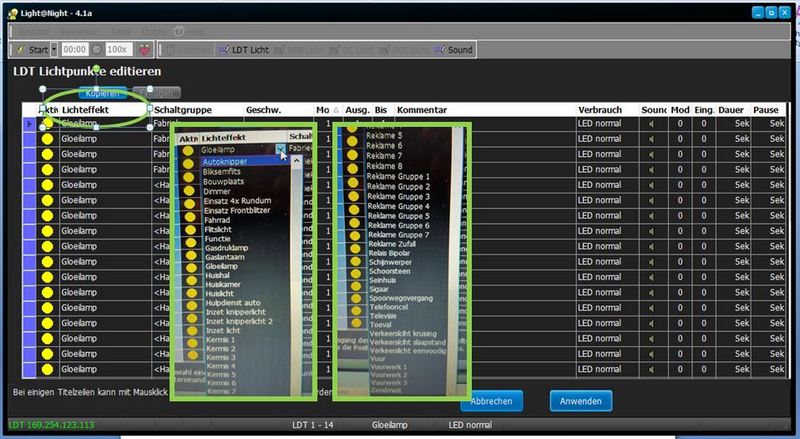The width and height of the screenshot is (800, 439).
Task: Click the Eing. column header
Action: tap(704, 110)
